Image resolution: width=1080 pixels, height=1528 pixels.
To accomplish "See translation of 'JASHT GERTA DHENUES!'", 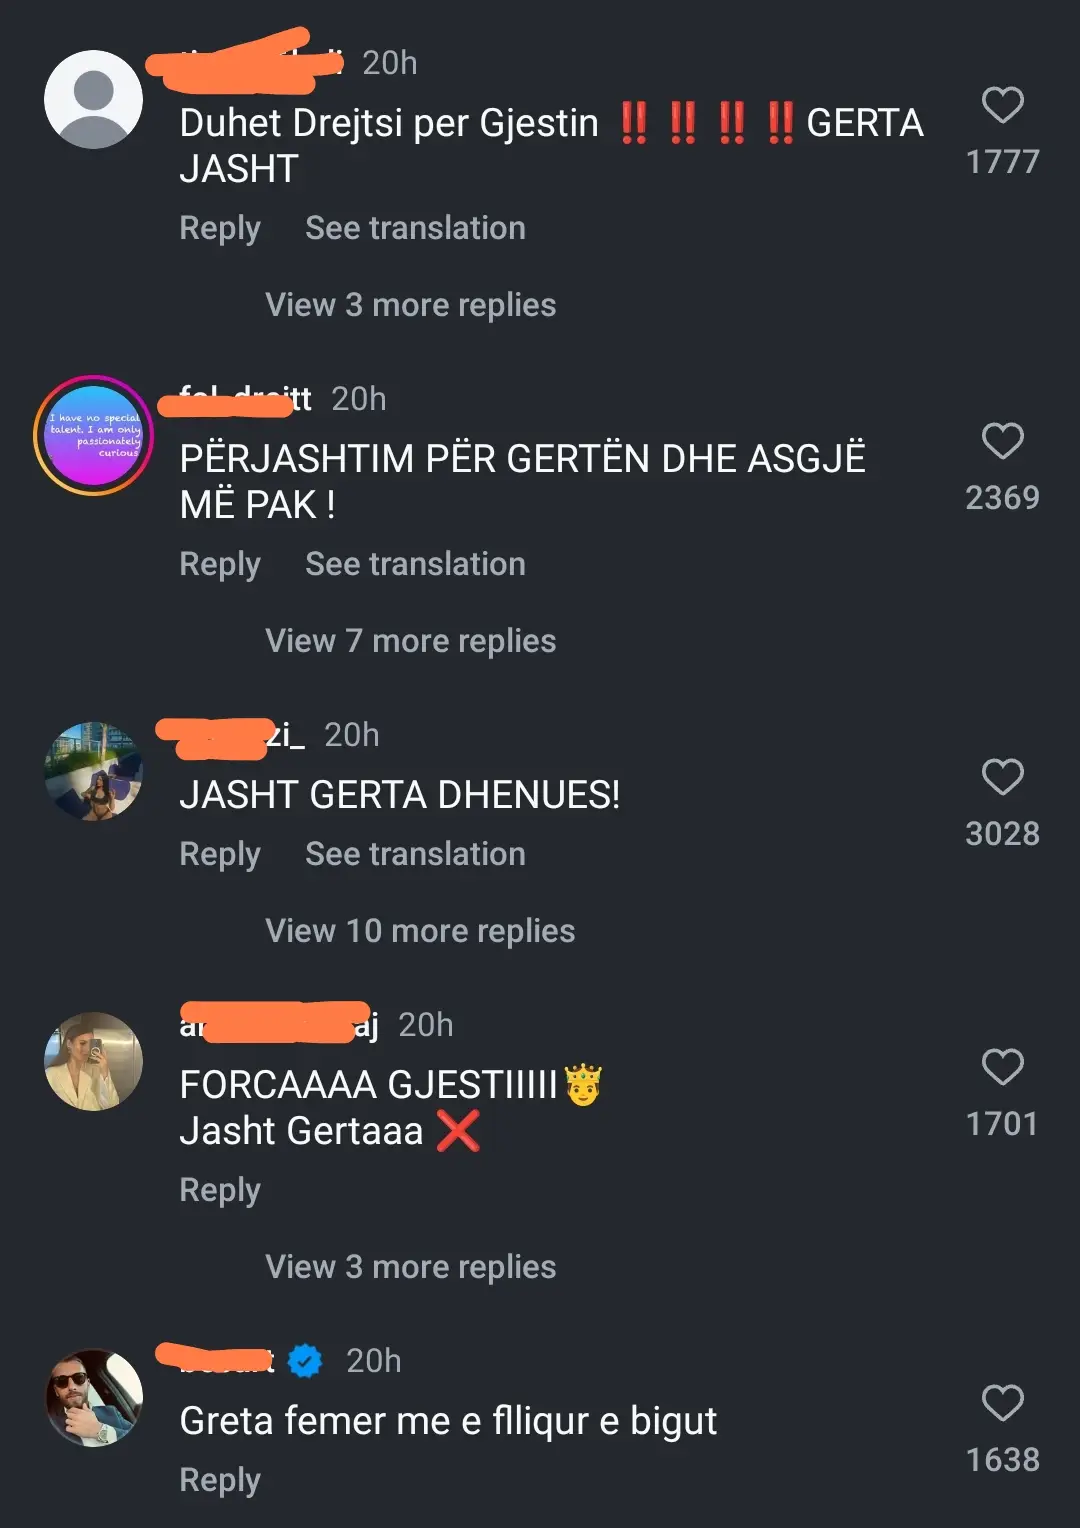I will (415, 854).
